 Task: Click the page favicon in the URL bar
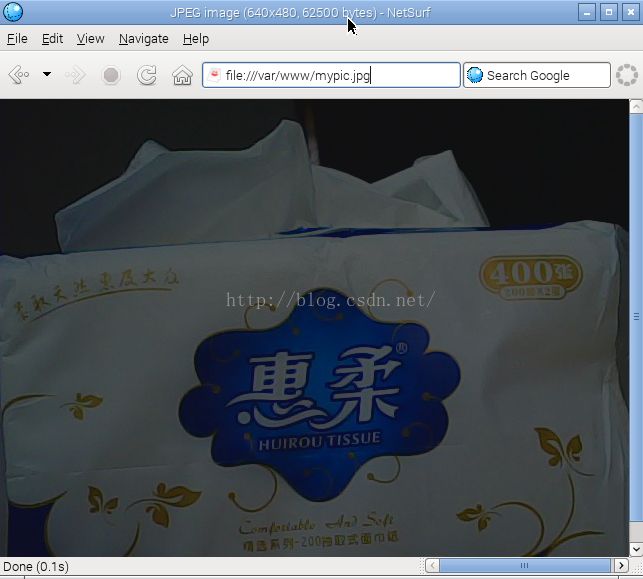214,75
